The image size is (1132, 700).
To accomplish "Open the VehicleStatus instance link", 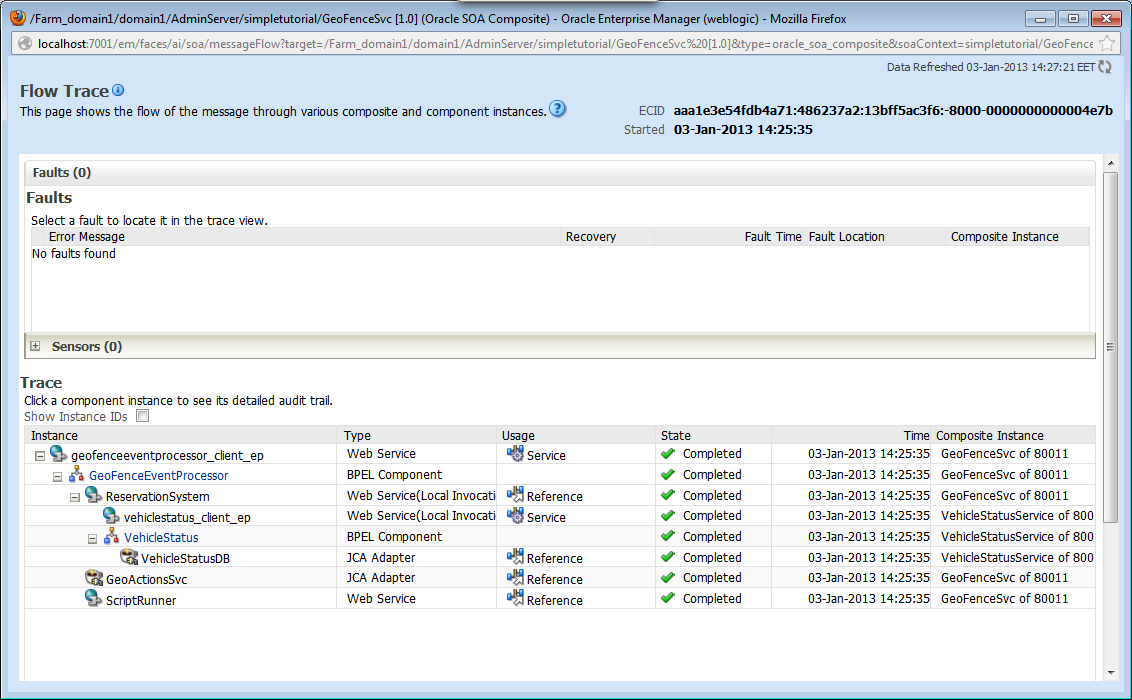I will pos(161,538).
